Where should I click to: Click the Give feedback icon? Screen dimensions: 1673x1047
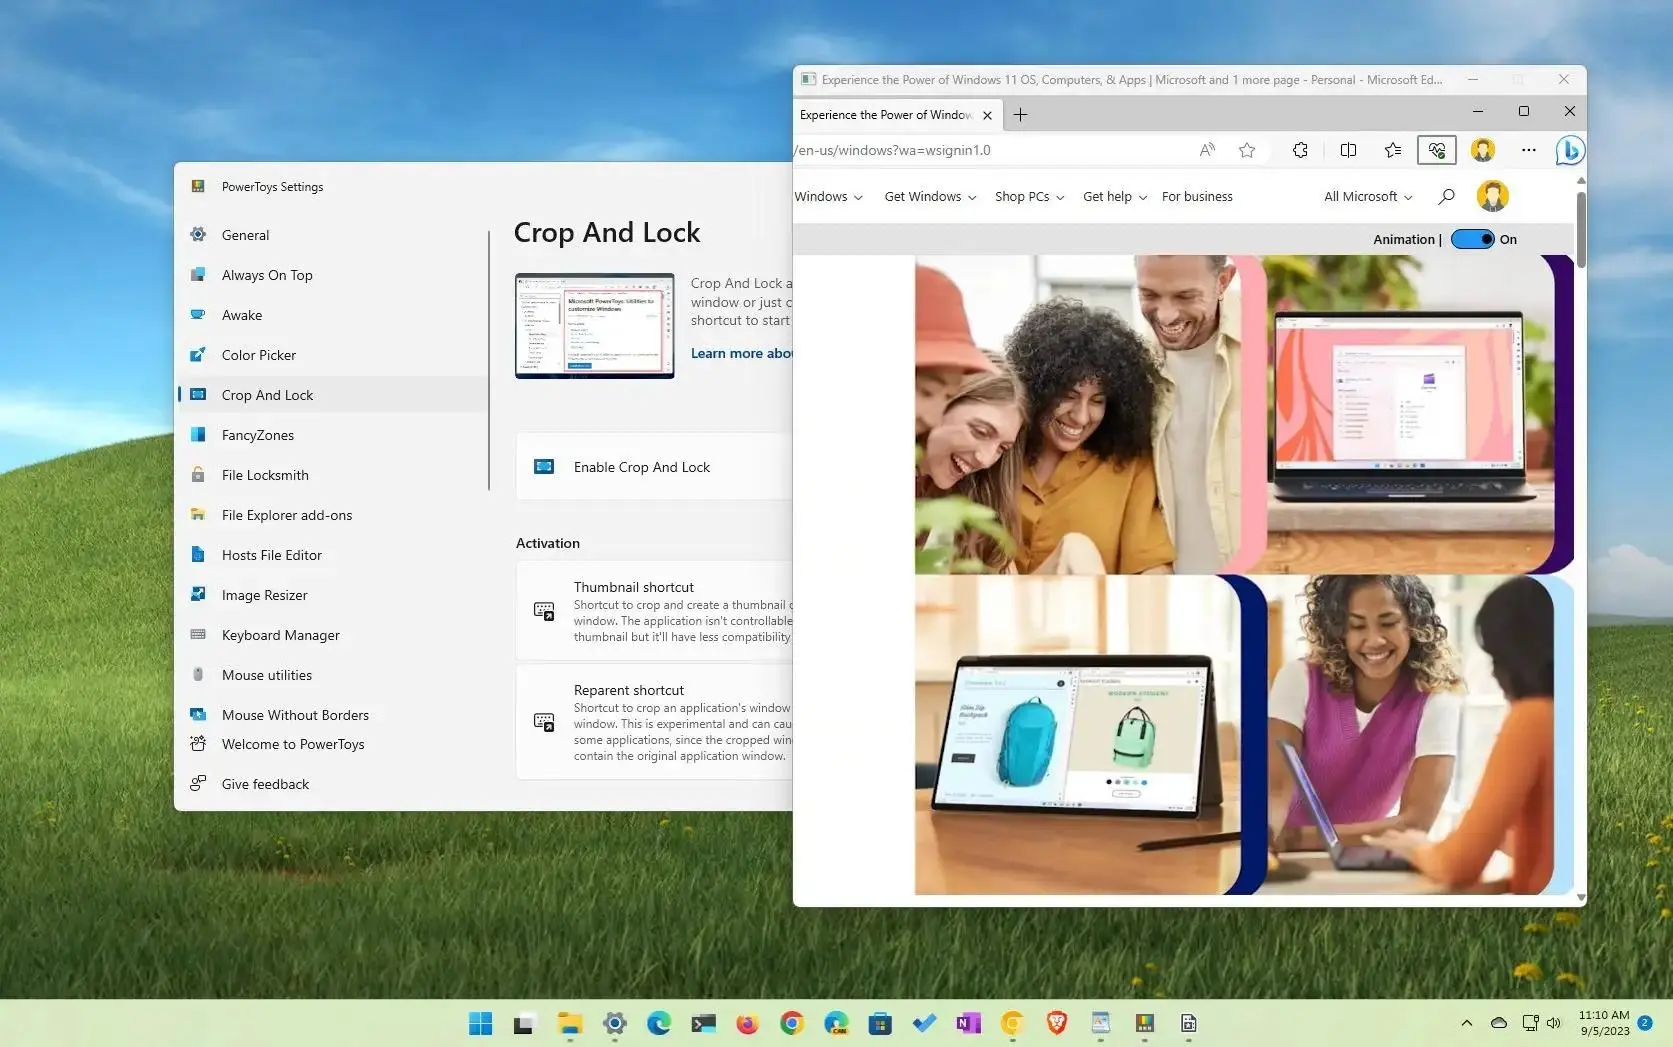click(198, 784)
